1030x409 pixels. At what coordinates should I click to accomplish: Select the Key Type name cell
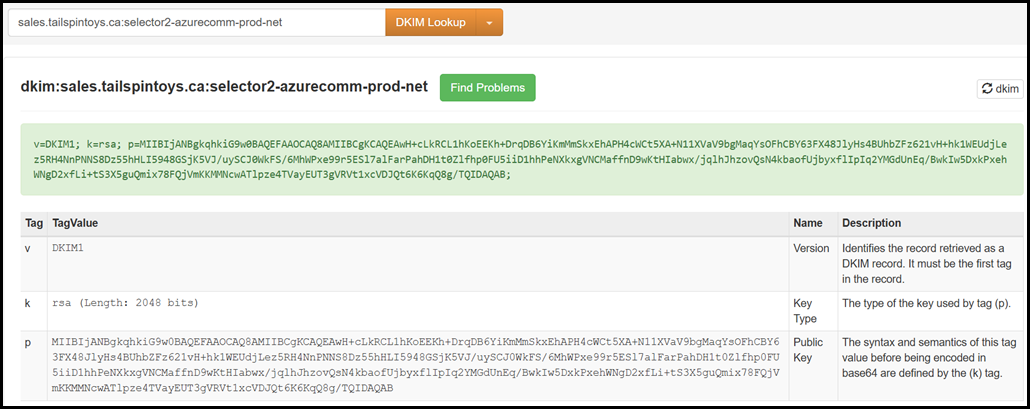[804, 310]
